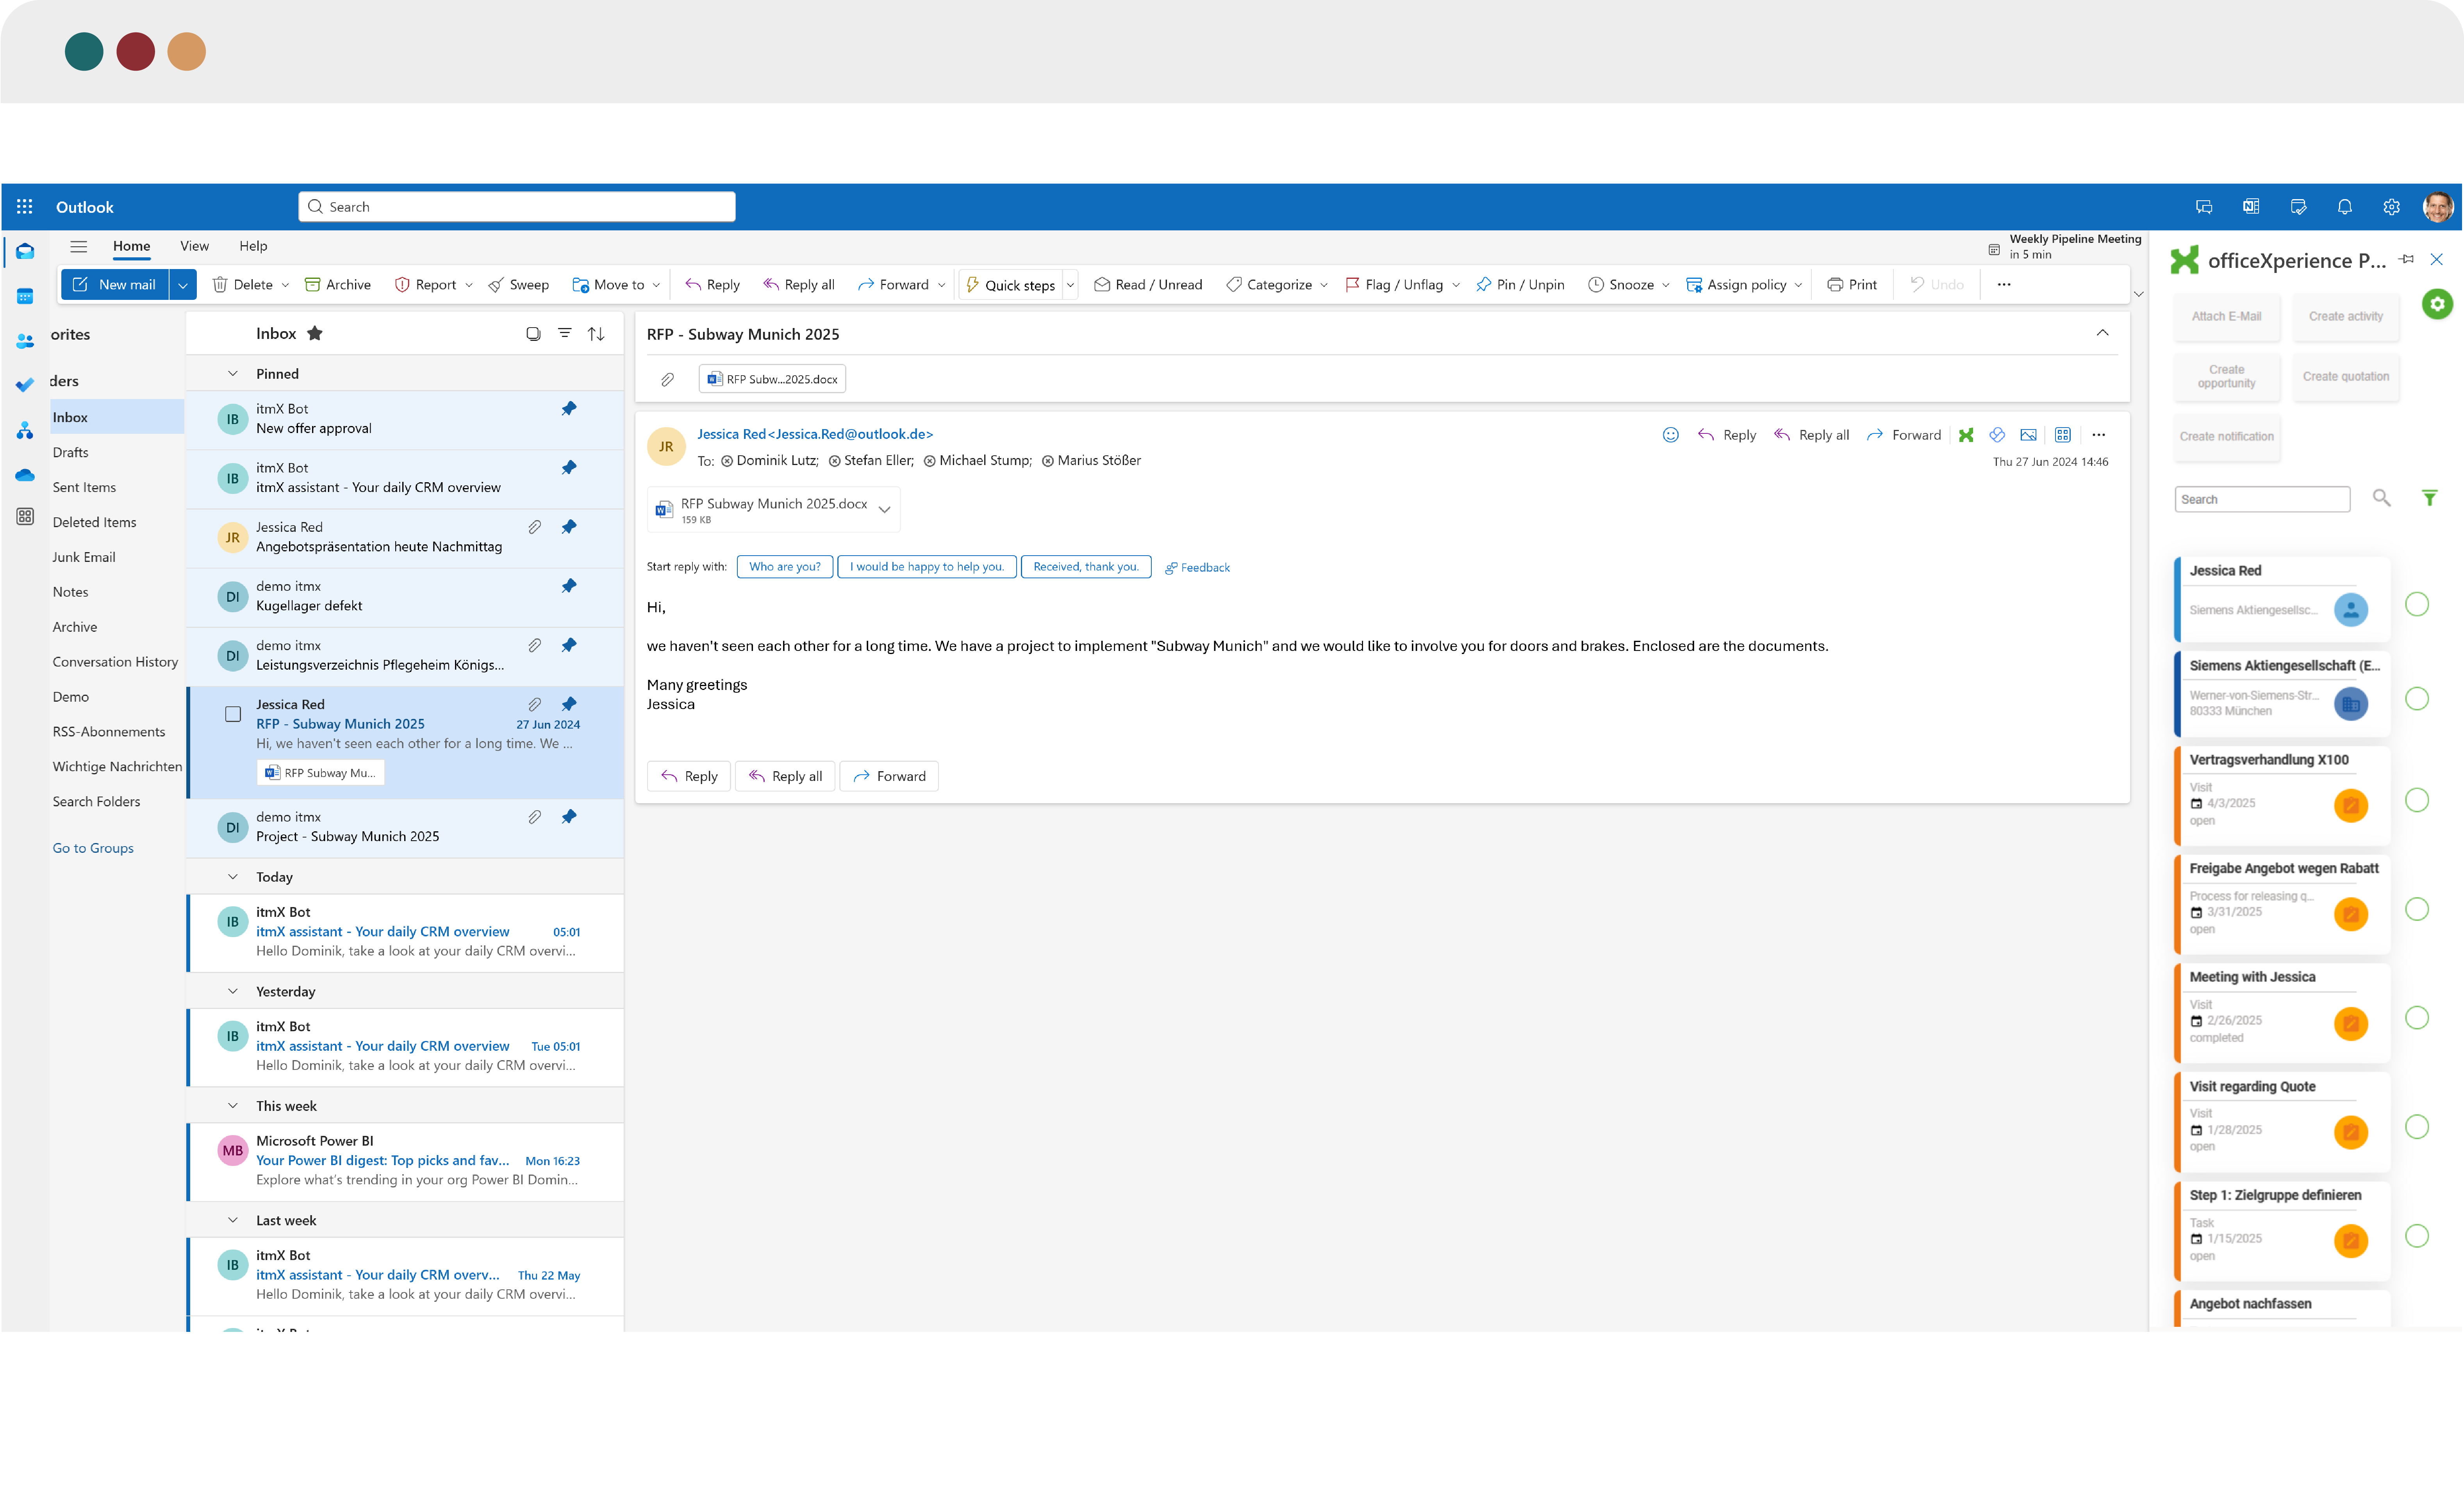Click the Archive toolbar button
The width and height of the screenshot is (2464, 1508).
tap(337, 285)
